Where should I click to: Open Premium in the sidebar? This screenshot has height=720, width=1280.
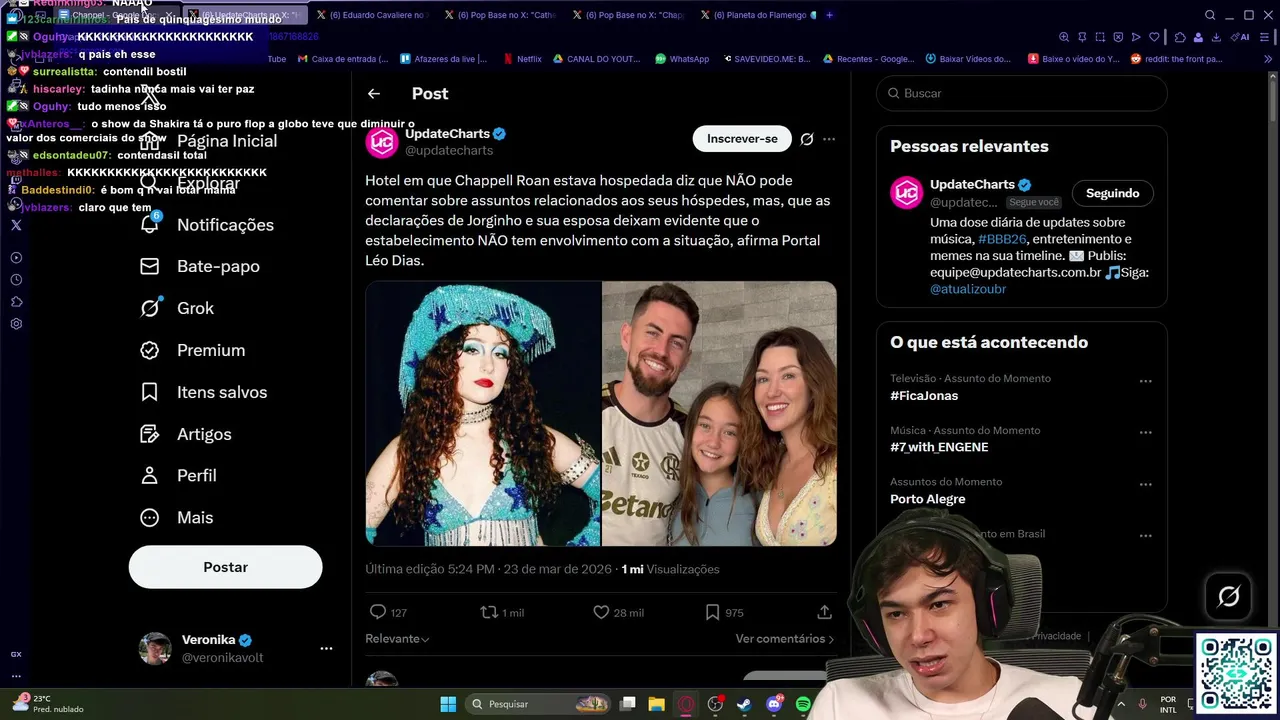point(211,350)
